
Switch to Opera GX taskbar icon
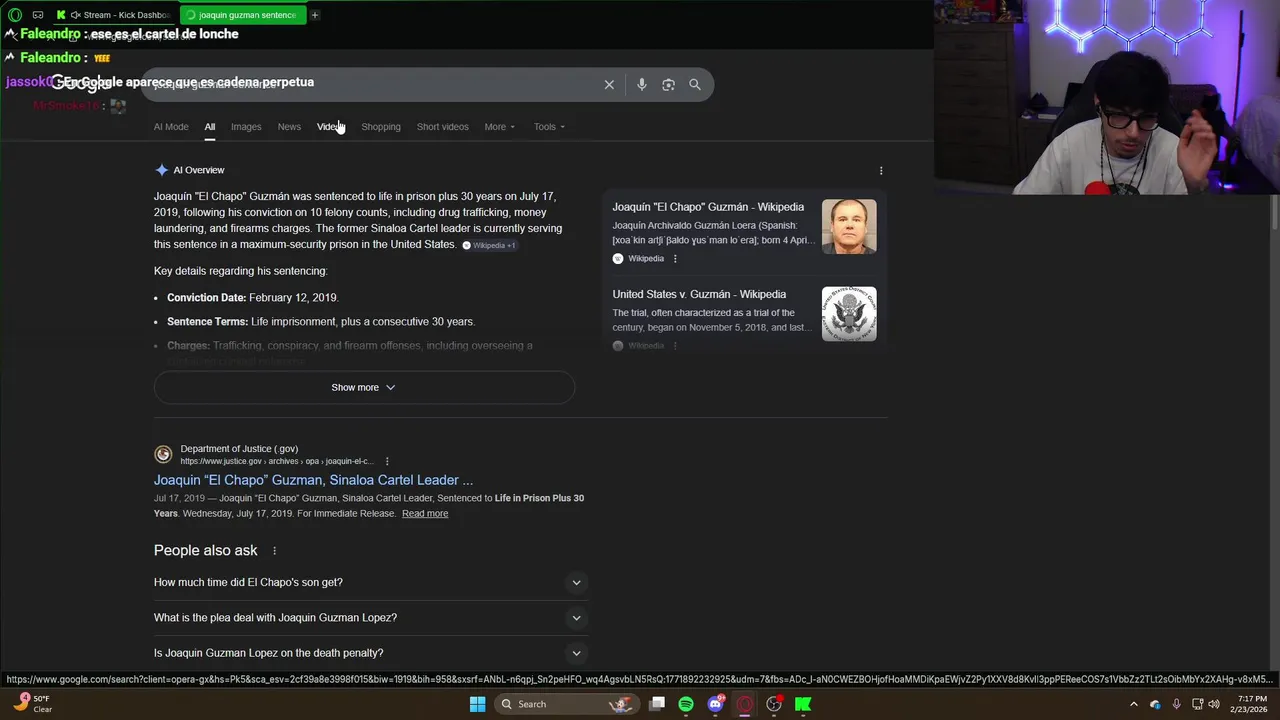click(x=744, y=704)
